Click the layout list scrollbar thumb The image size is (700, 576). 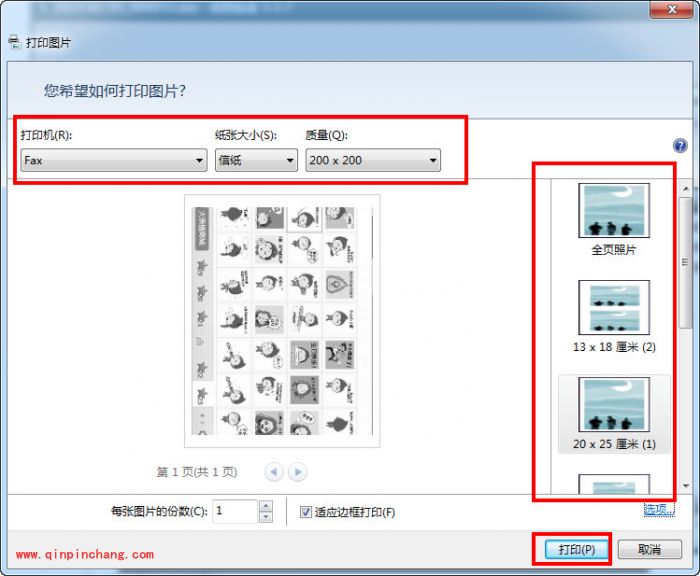point(686,263)
